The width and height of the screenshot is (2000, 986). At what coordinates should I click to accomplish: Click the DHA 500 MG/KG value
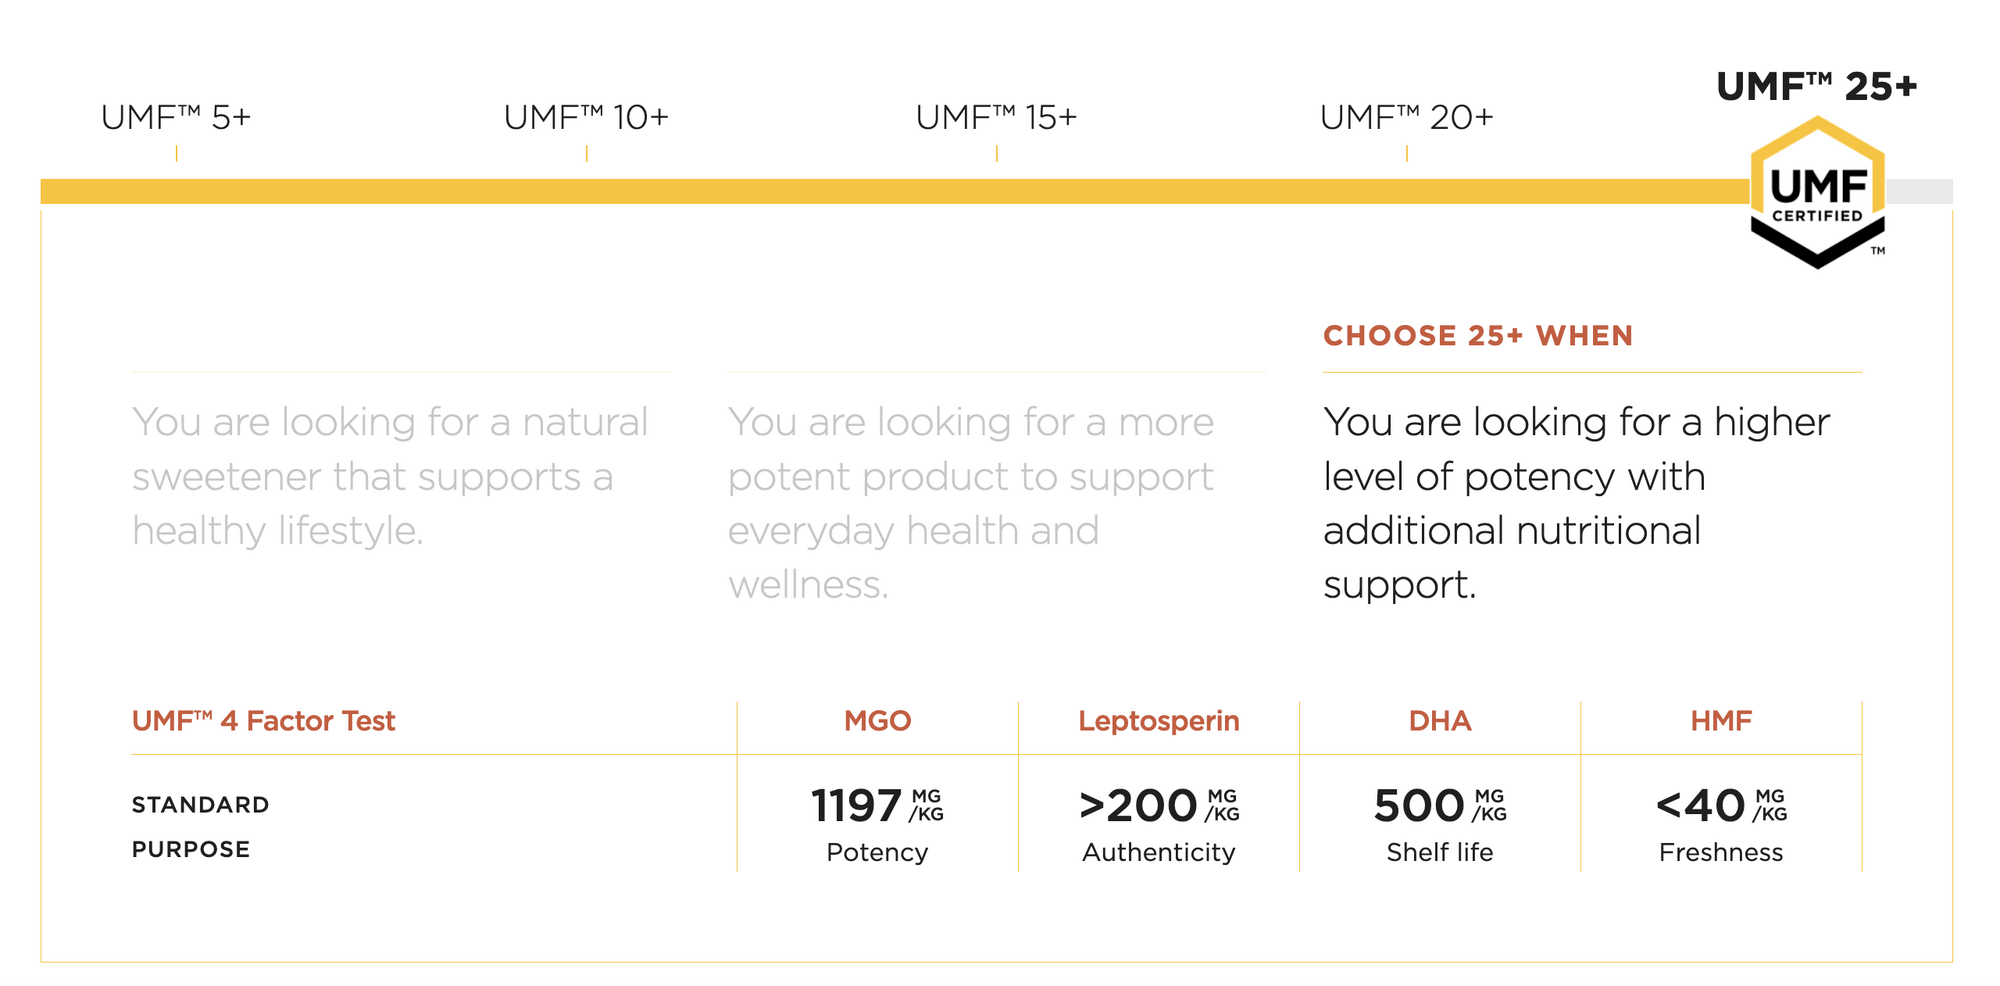(1440, 806)
